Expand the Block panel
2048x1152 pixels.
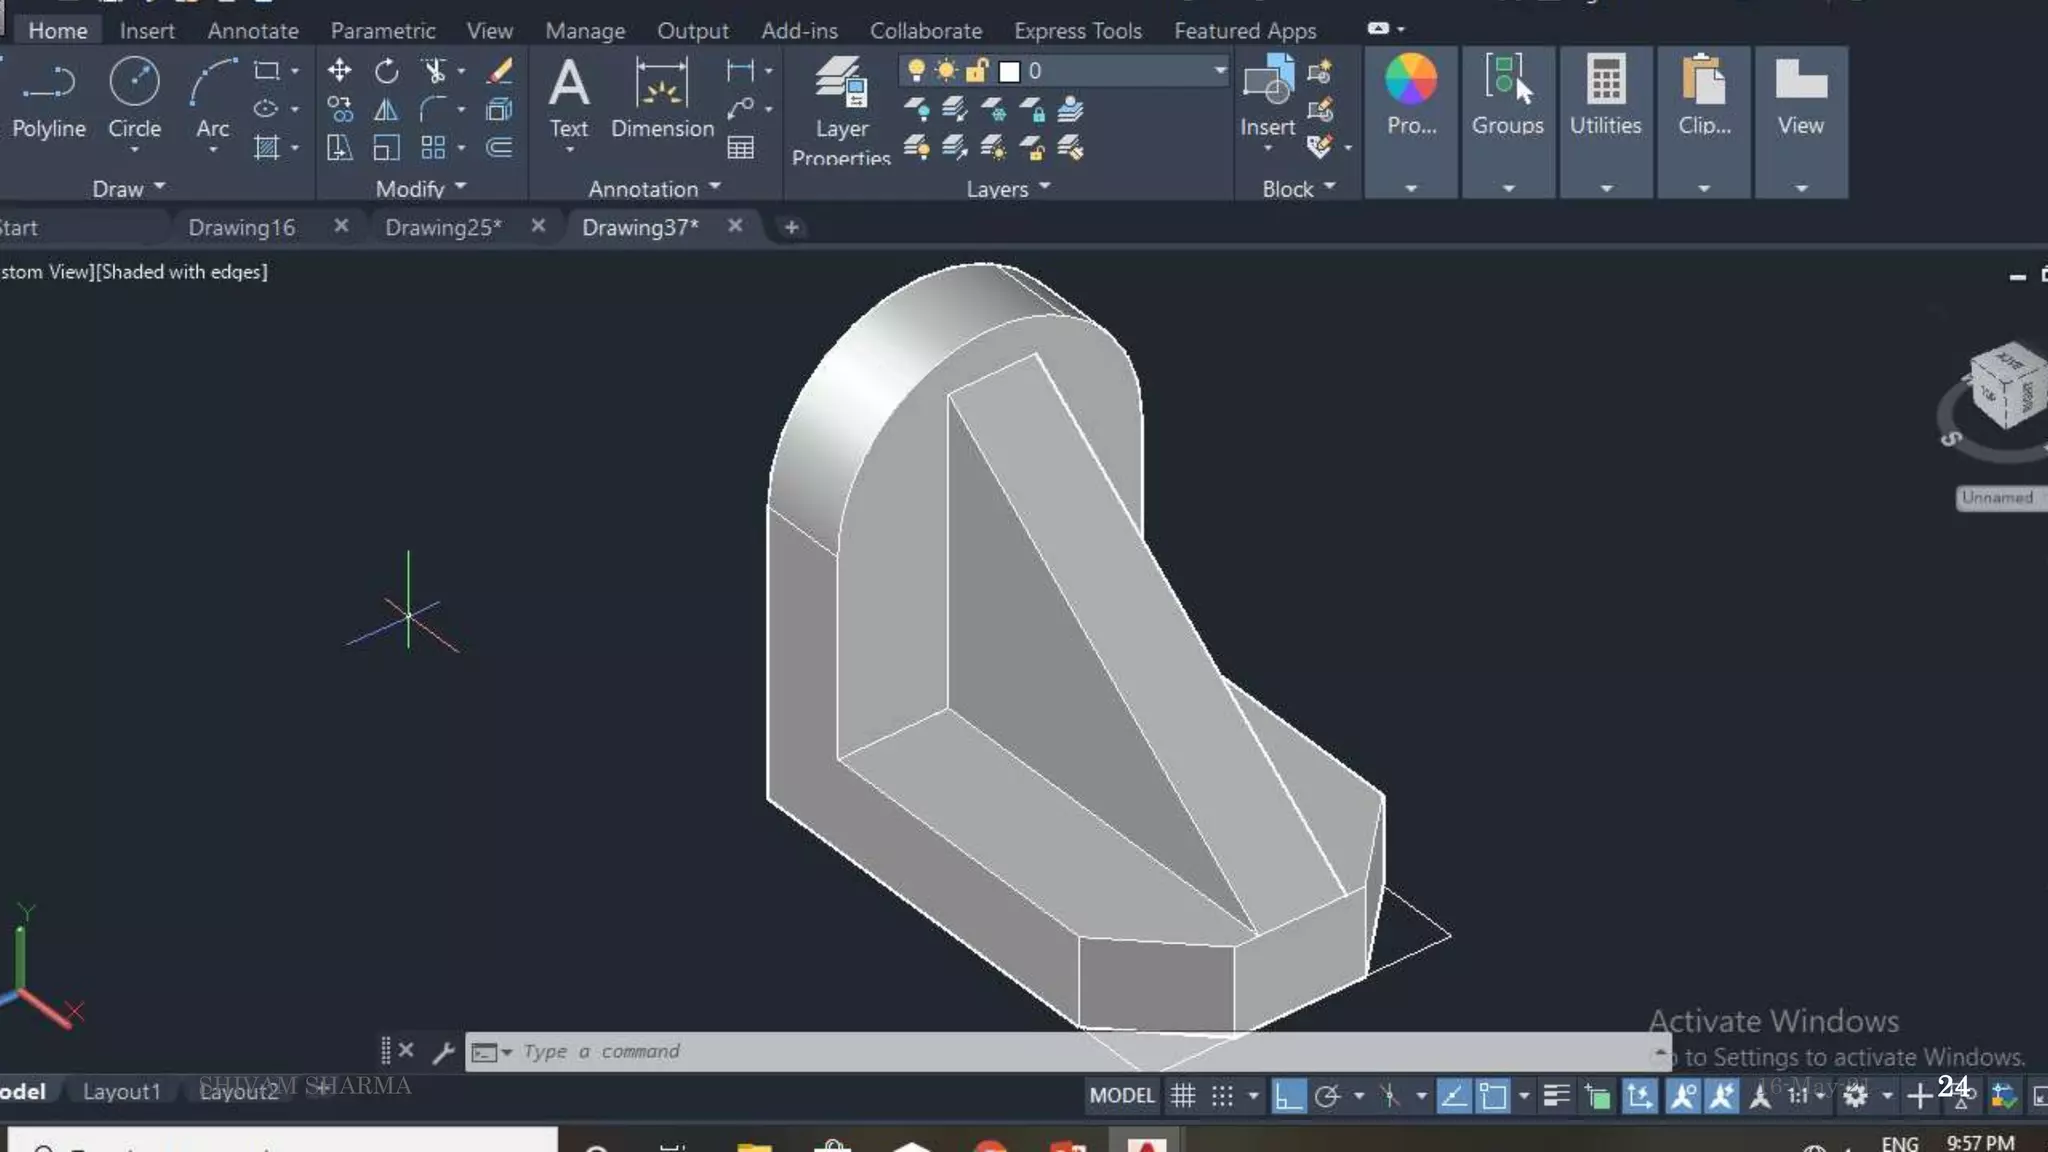tap(1298, 188)
